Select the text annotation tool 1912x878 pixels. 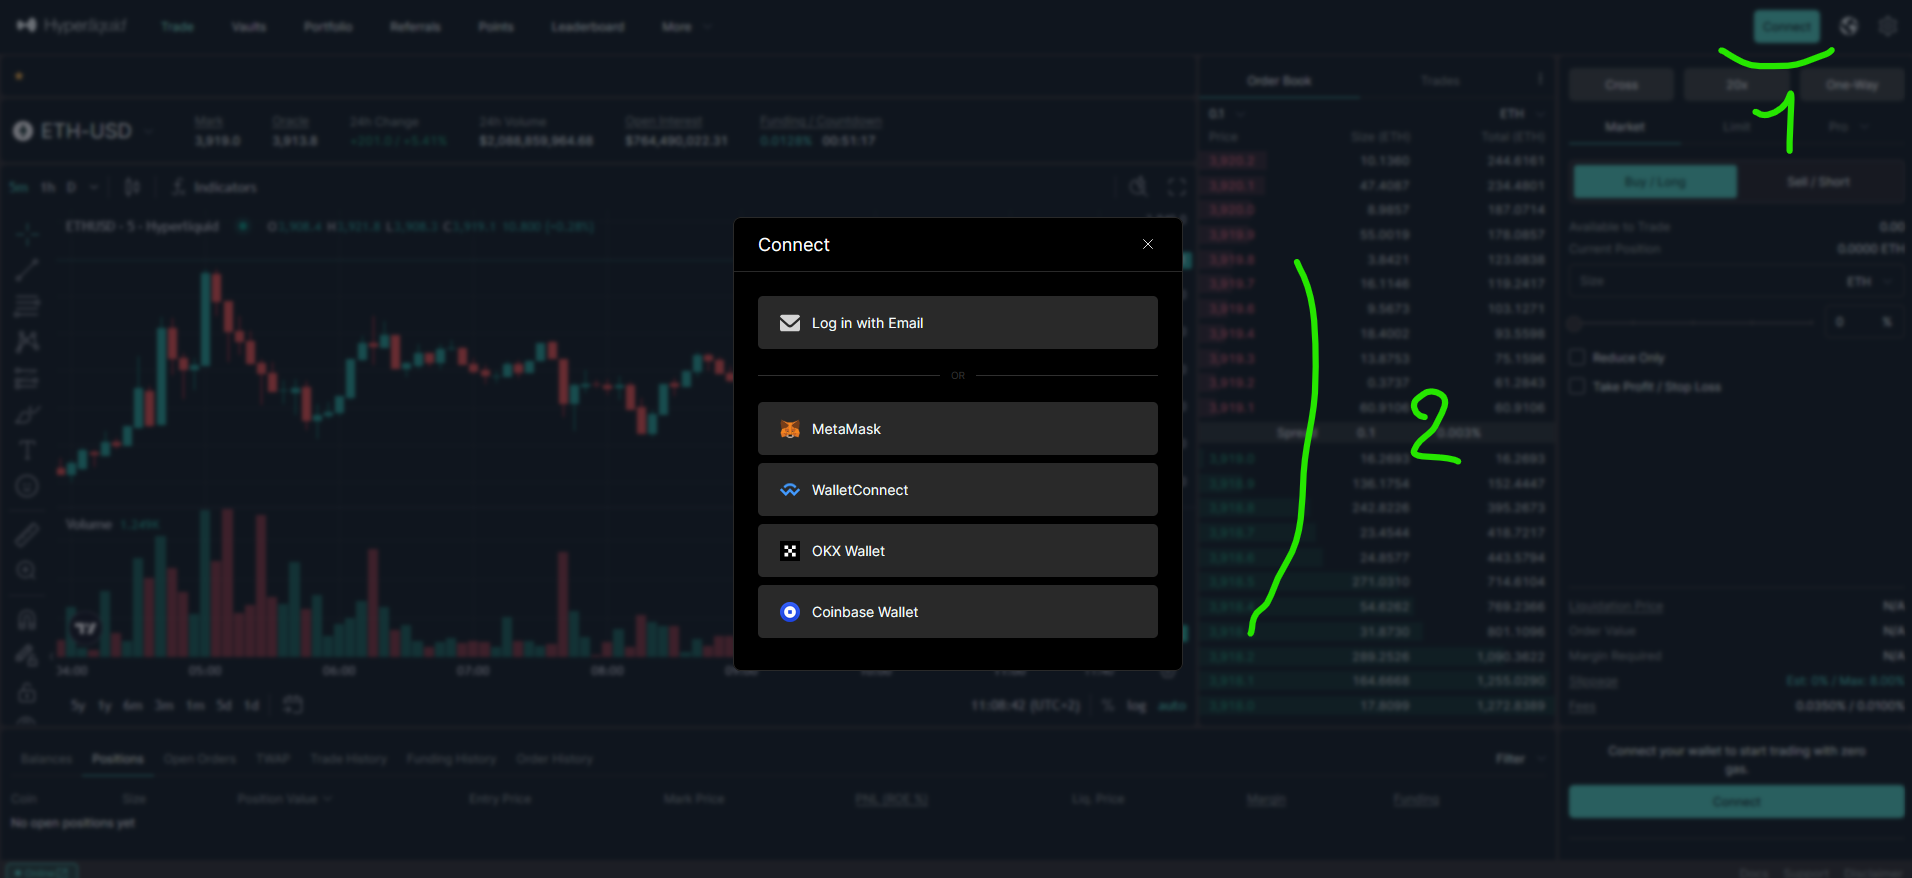click(27, 450)
